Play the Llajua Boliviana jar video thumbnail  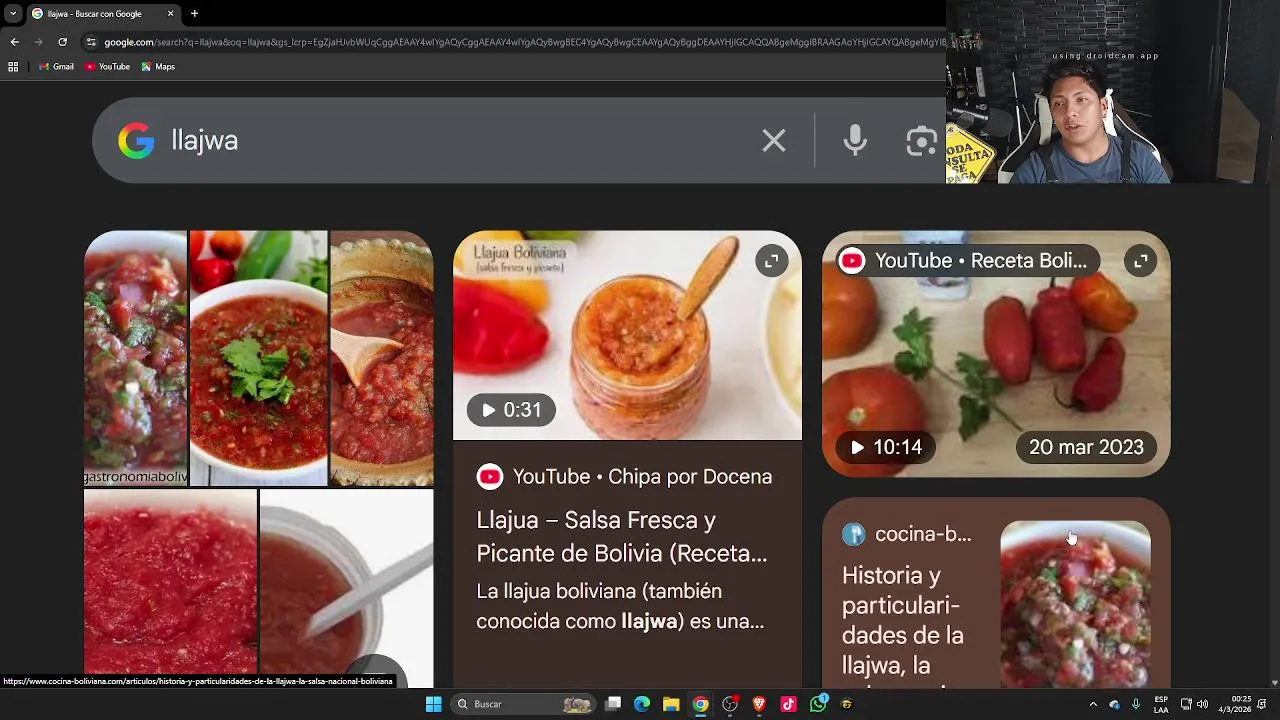pos(627,335)
